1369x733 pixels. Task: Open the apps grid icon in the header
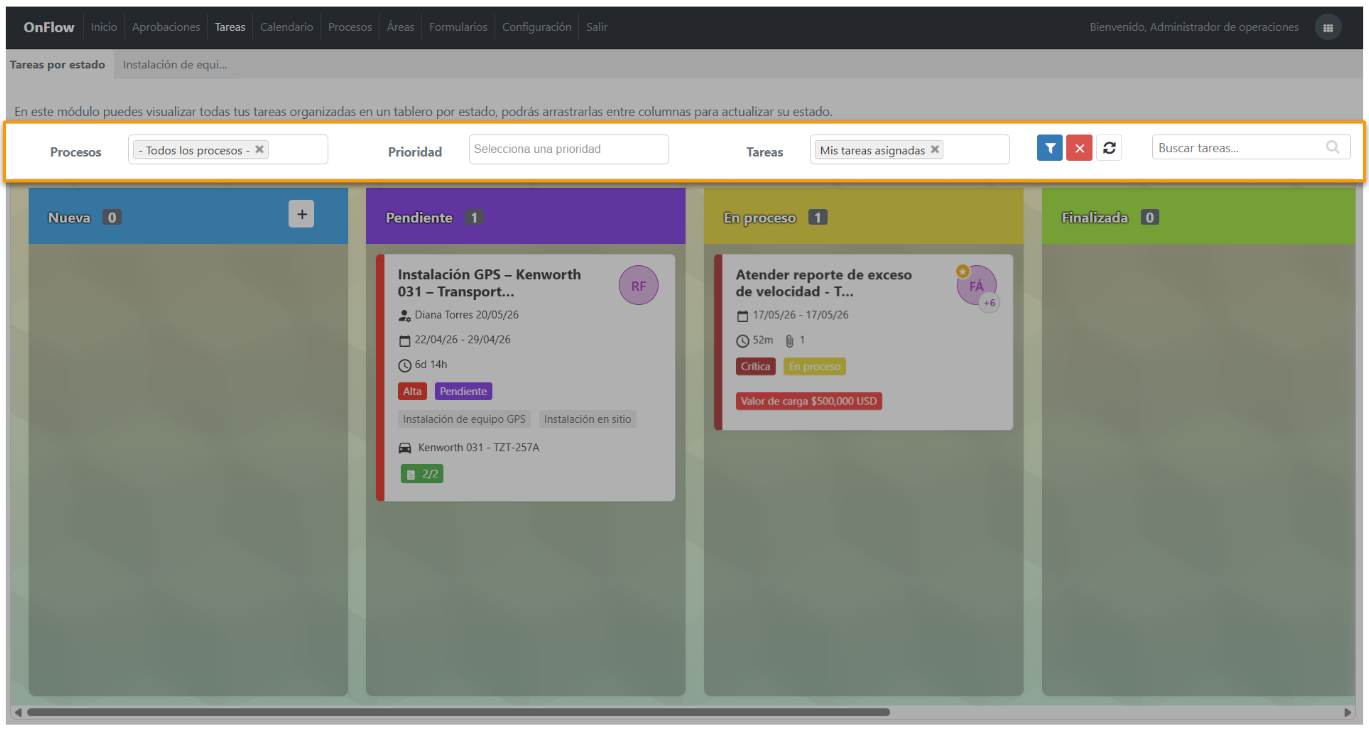[1328, 28]
